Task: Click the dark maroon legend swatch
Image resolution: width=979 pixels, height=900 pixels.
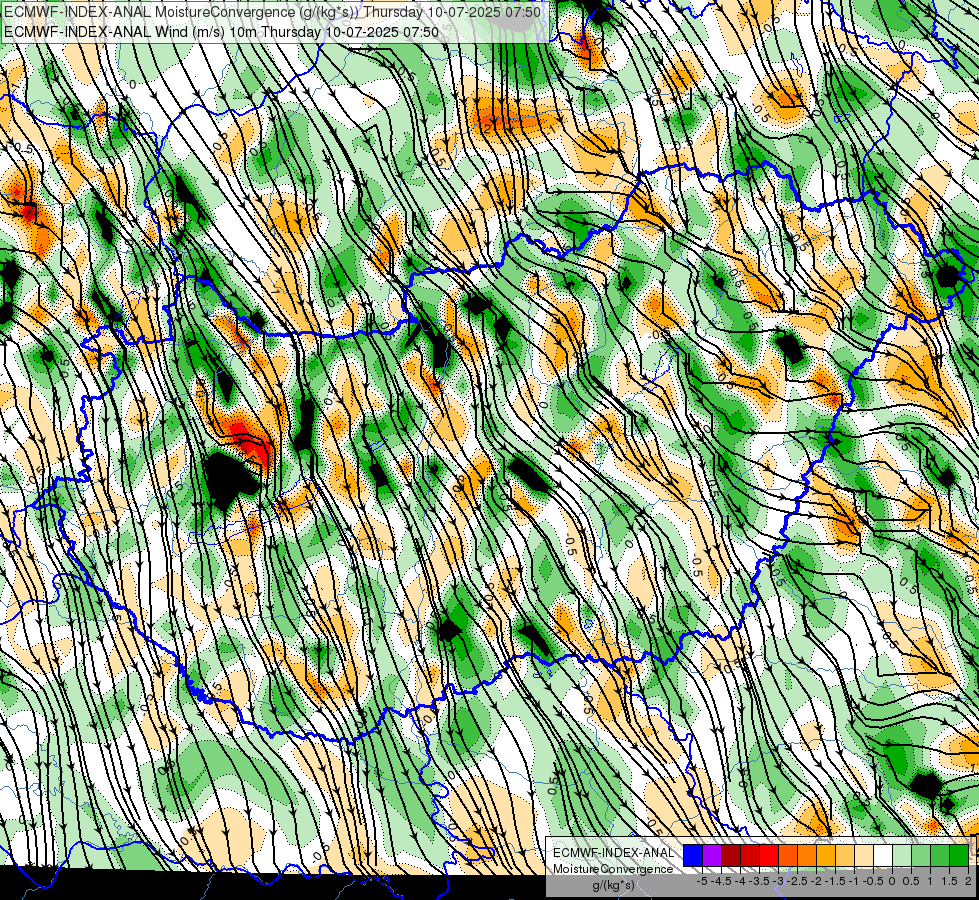Action: (x=731, y=855)
